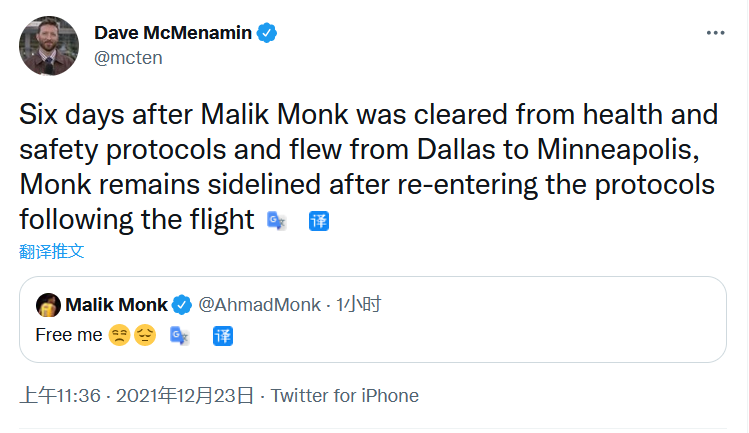Image resolution: width=749 pixels, height=433 pixels.
Task: Click the blue translate icon after the main tweet
Action: coord(318,220)
